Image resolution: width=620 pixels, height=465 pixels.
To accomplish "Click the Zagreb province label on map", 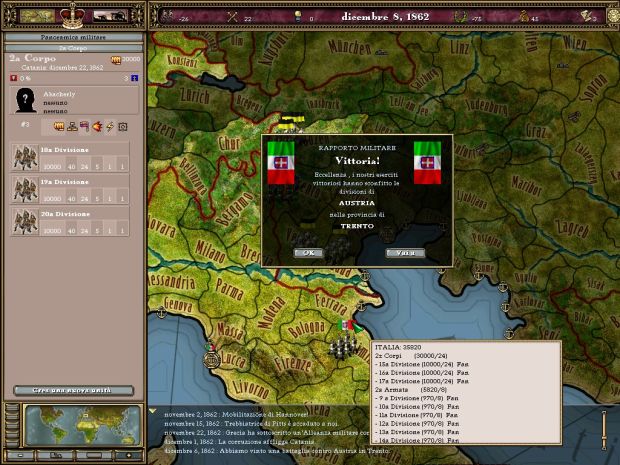I will [x=572, y=229].
